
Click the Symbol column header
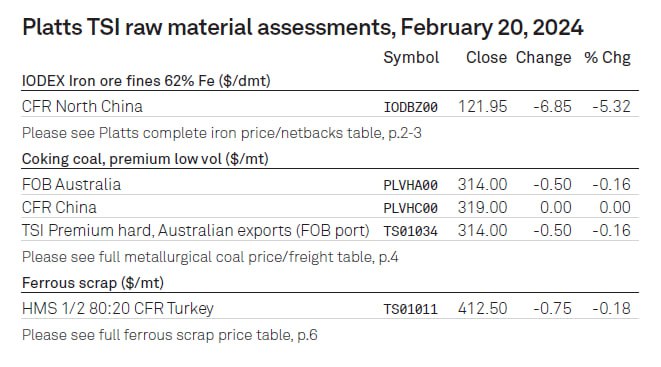tap(411, 58)
